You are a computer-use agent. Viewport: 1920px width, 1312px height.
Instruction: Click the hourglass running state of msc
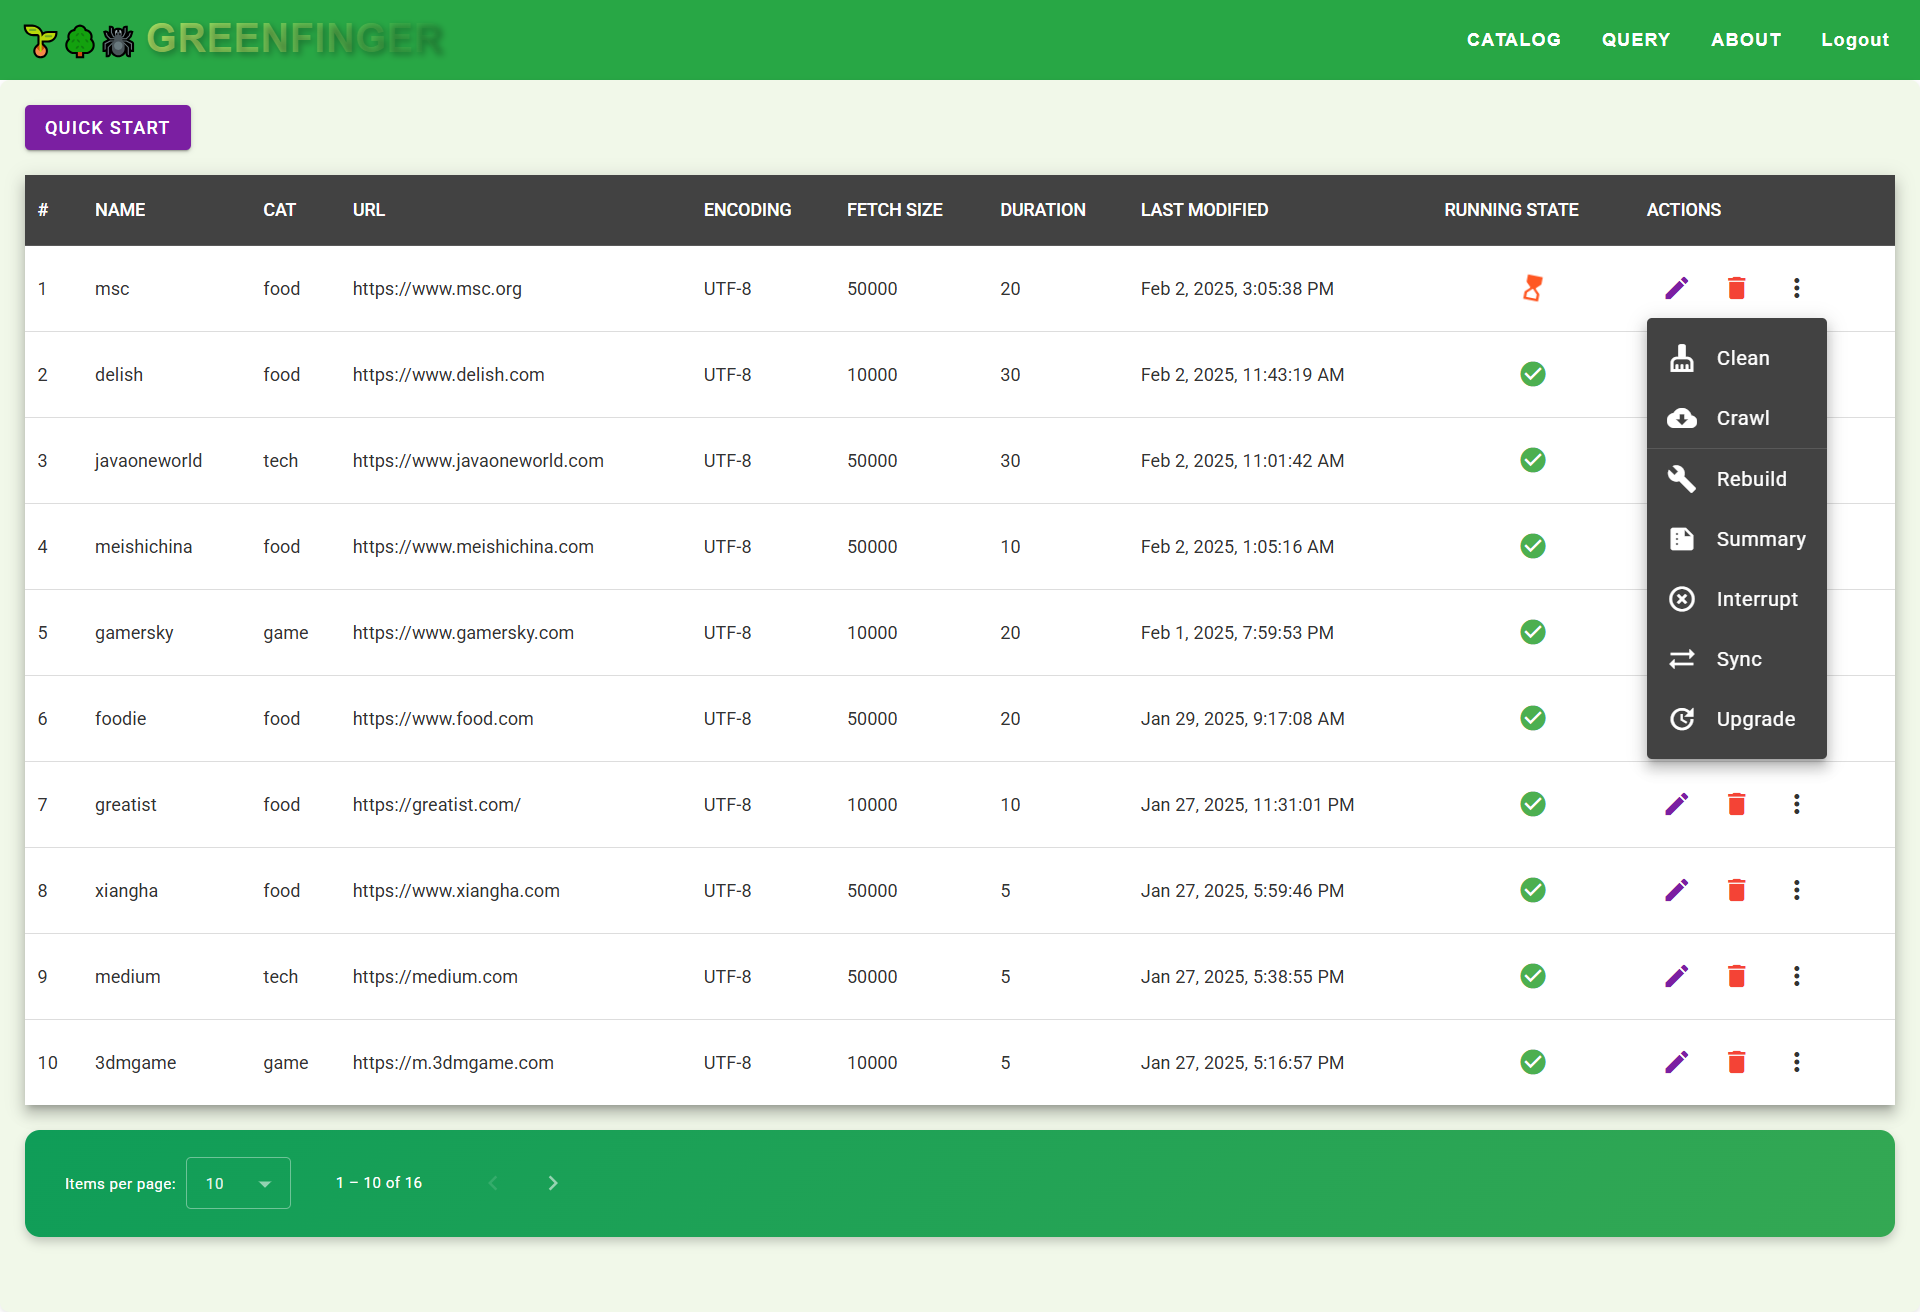(1533, 288)
